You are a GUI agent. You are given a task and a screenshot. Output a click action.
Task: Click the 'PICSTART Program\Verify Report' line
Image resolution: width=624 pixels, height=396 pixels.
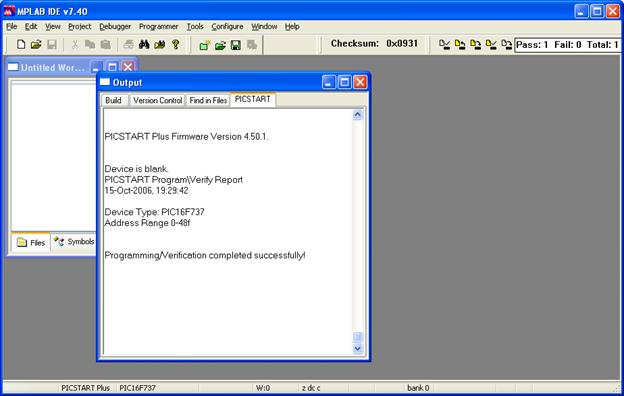pos(174,179)
